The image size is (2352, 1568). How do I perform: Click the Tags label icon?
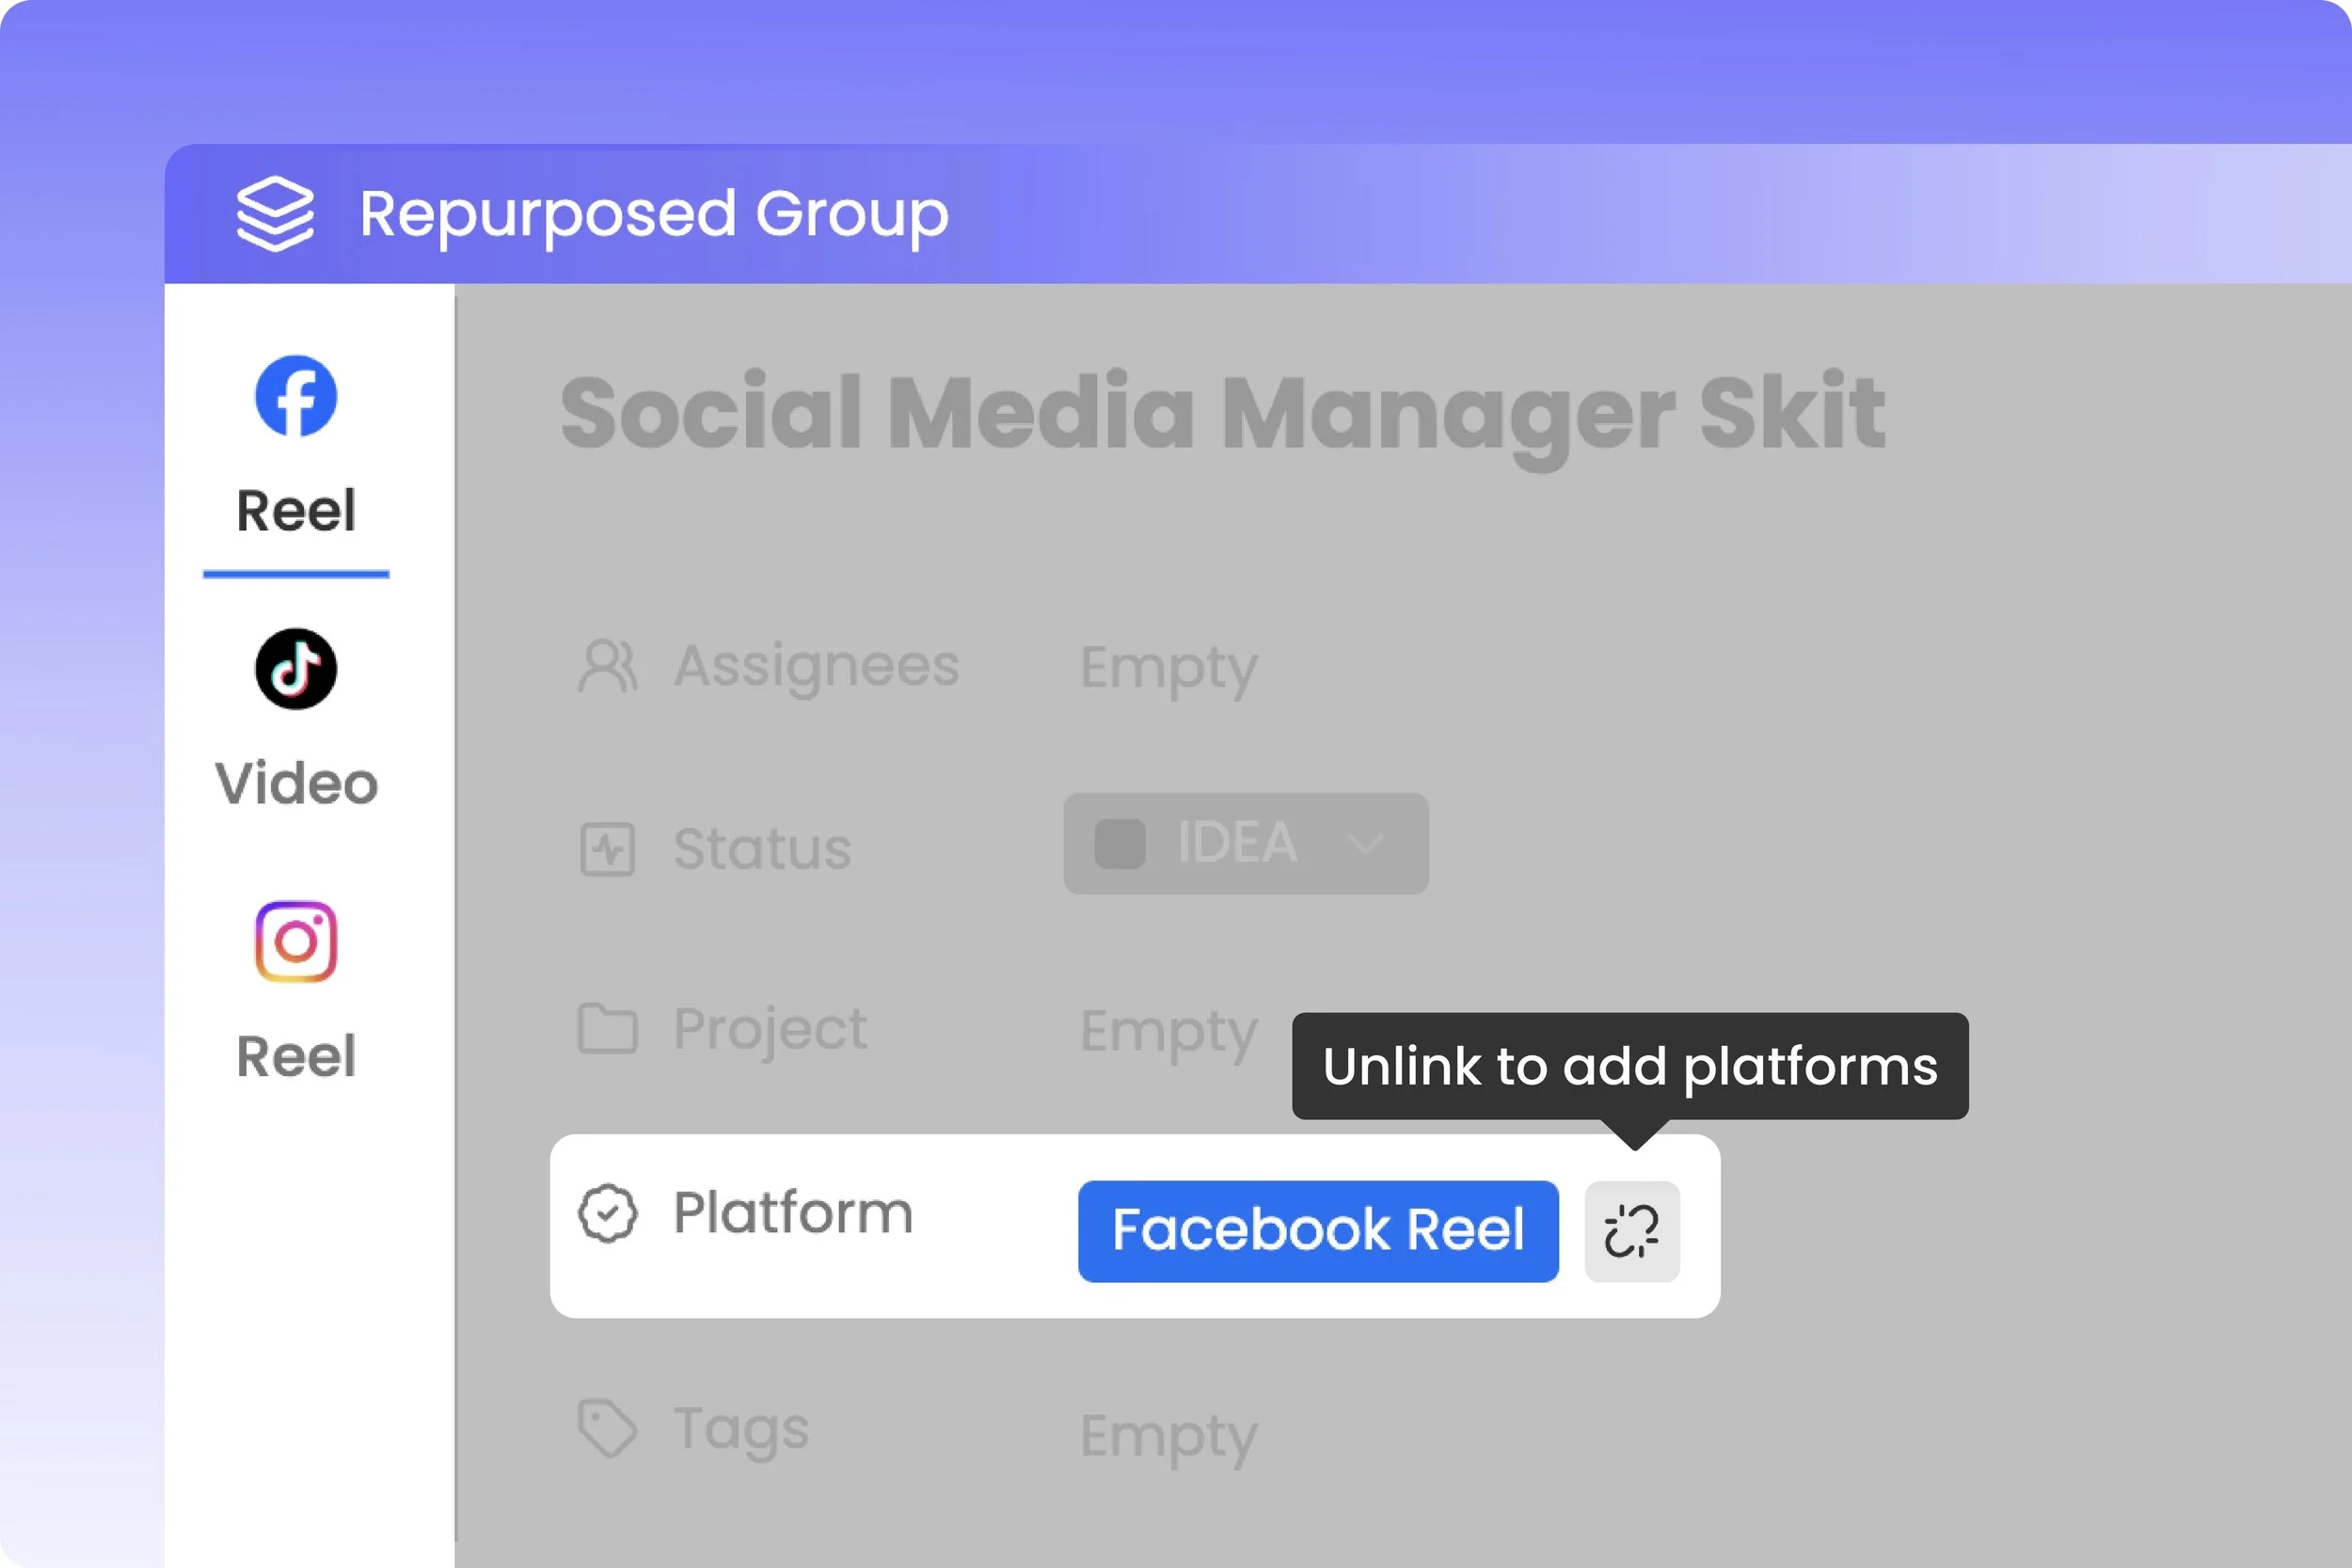pyautogui.click(x=607, y=1428)
